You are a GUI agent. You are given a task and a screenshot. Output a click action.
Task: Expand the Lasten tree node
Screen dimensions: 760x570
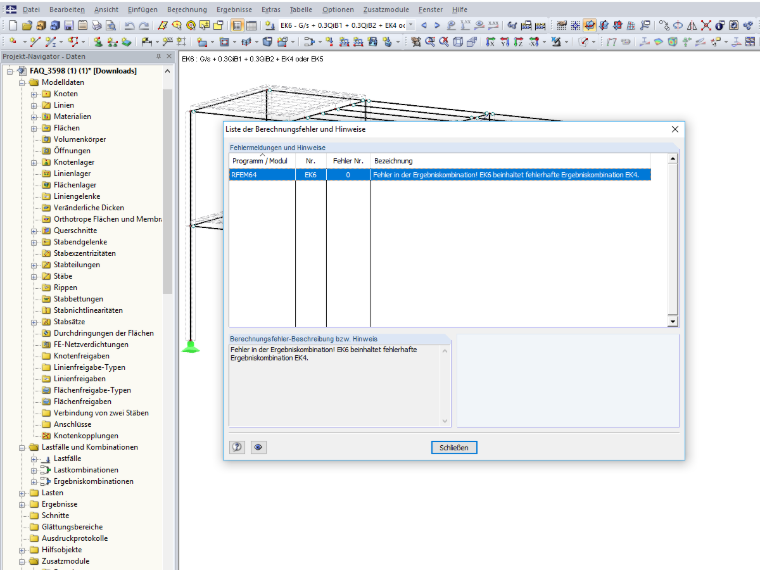22,493
